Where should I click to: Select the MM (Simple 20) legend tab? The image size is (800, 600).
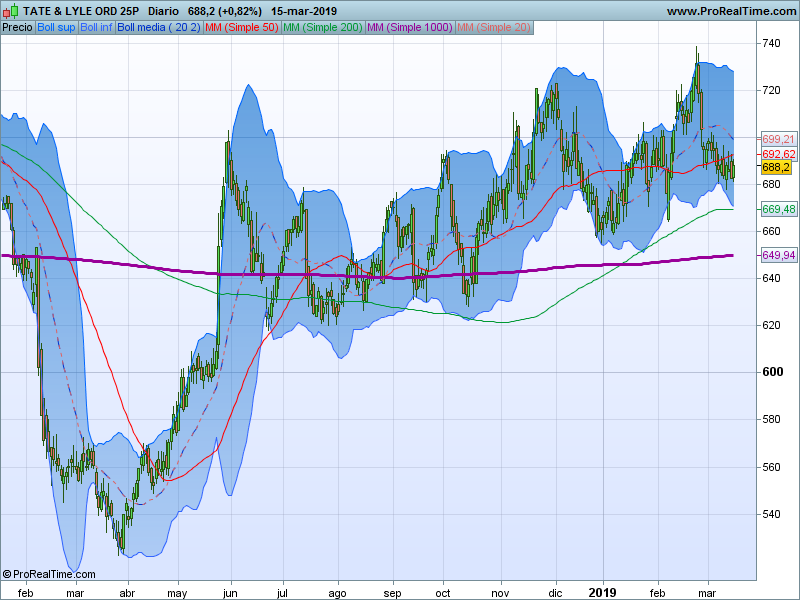click(x=494, y=28)
